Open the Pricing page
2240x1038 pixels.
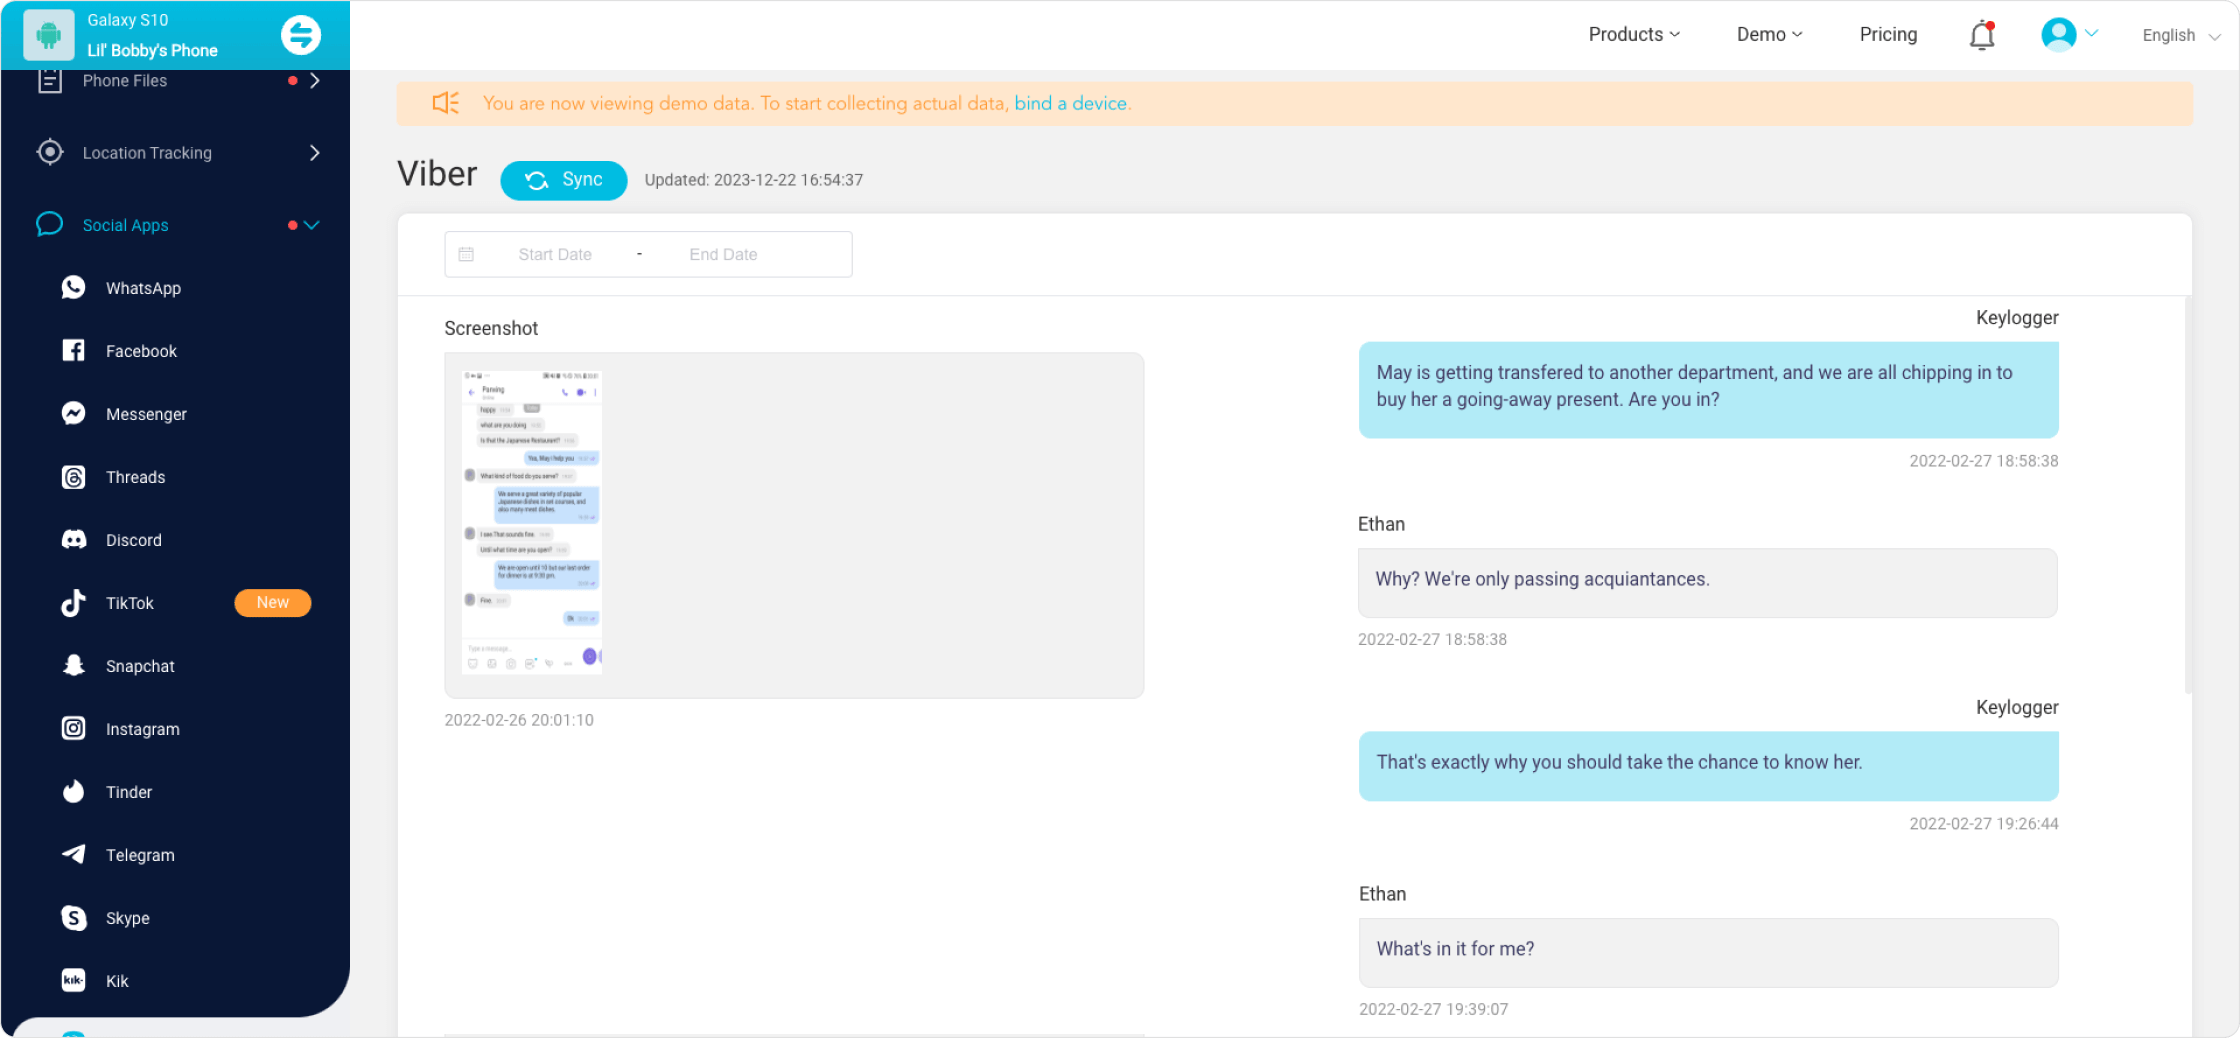coord(1888,35)
